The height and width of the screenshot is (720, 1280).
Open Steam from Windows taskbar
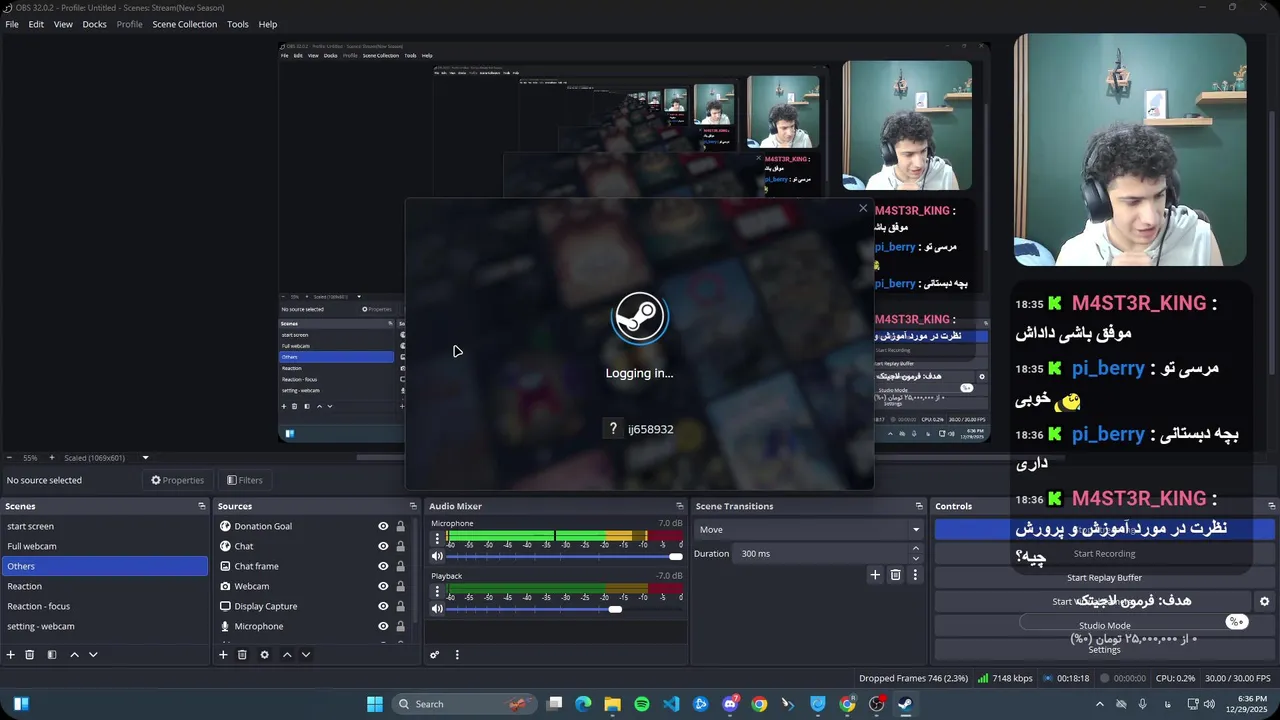point(905,704)
